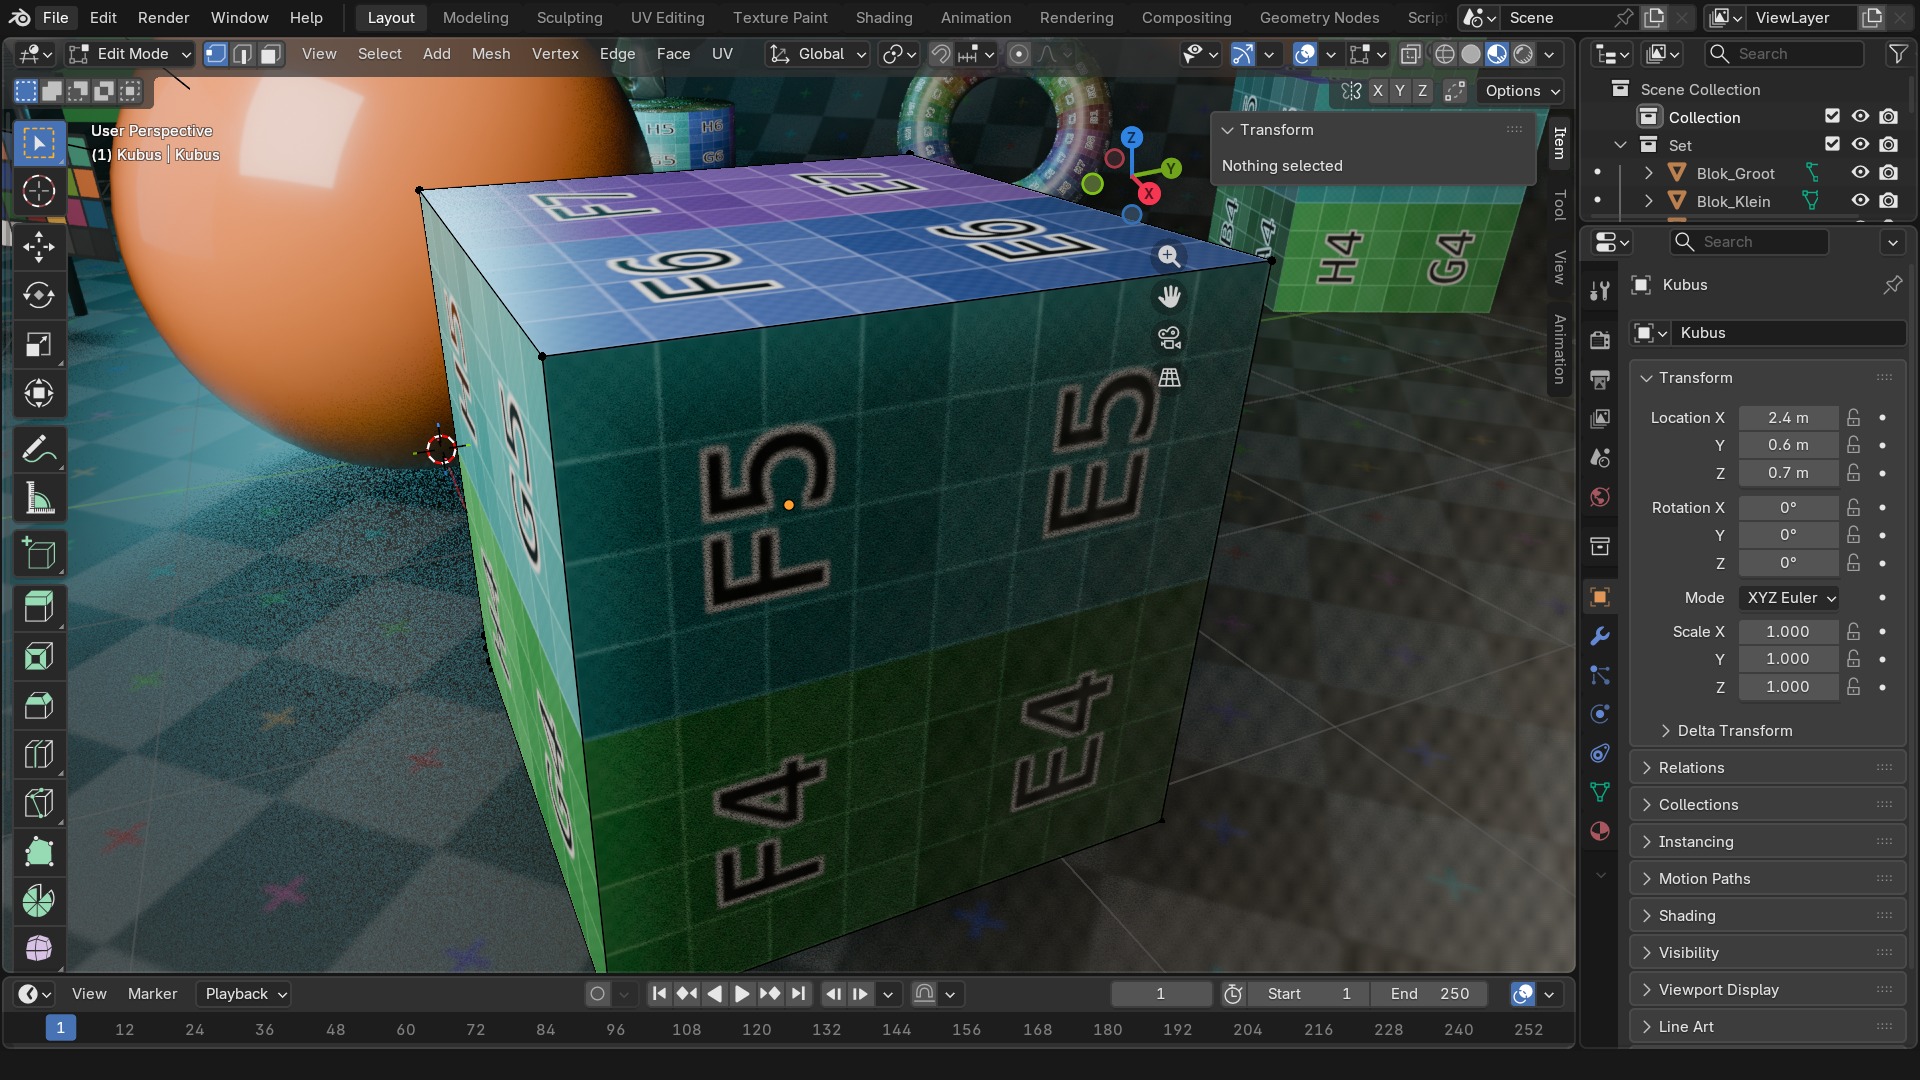
Task: Open the Playback dropdown in timeline
Action: coord(243,994)
